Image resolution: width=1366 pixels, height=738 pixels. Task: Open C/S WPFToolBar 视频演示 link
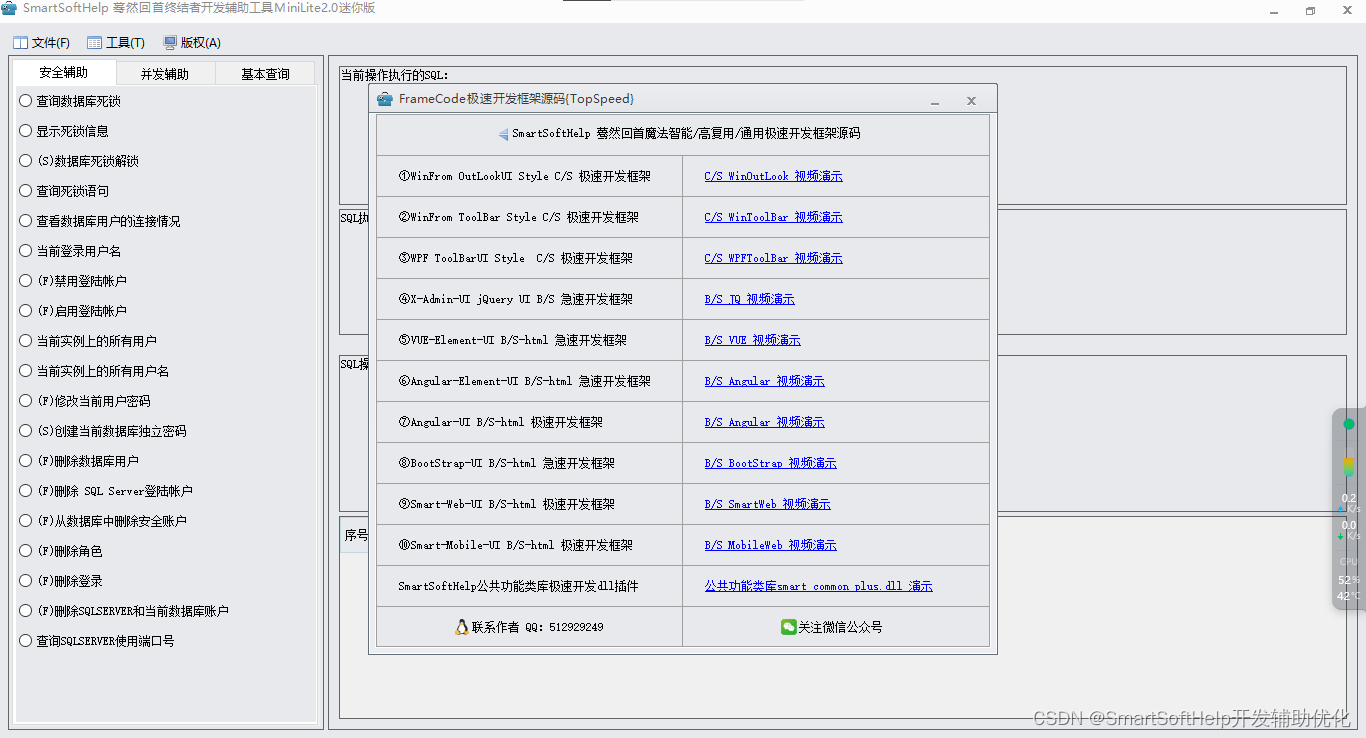point(773,258)
